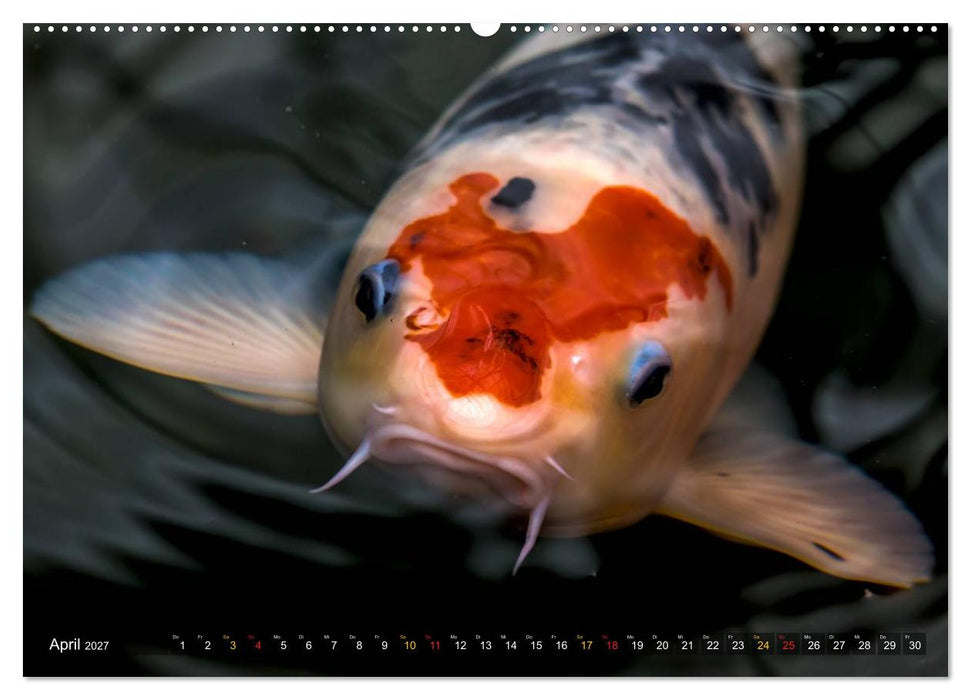This screenshot has height=700, width=971.
Task: Select day 26 in the calendar strip
Action: point(814,644)
